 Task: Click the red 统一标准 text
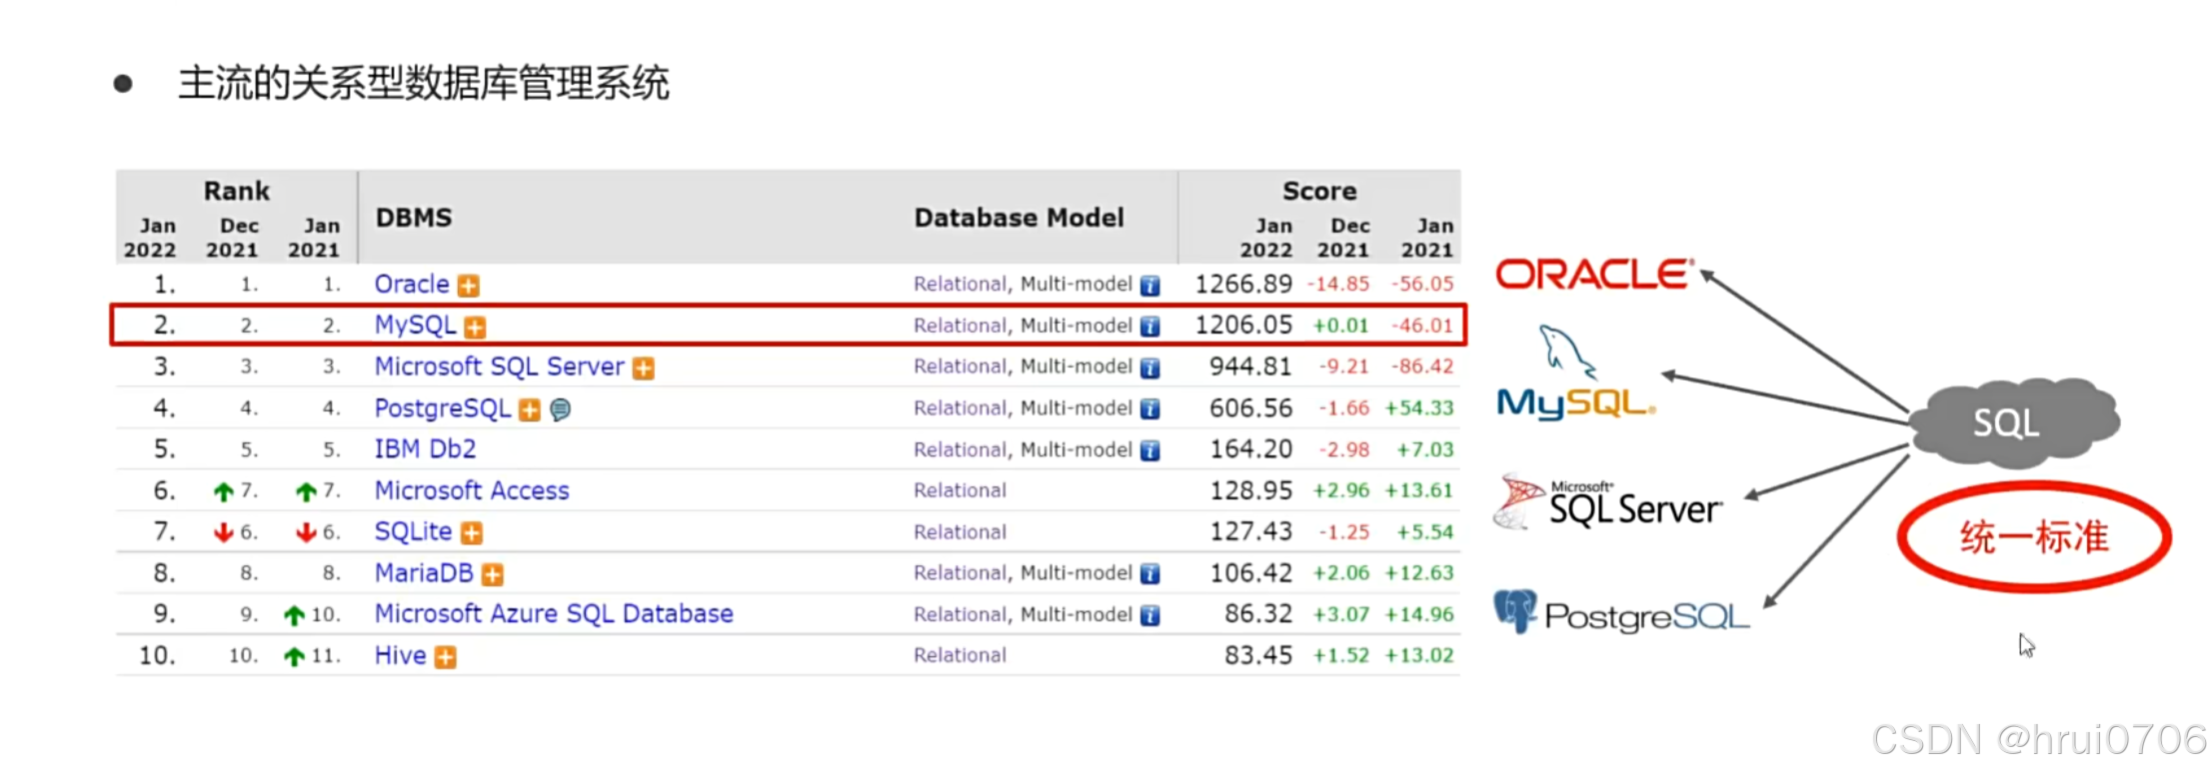2034,538
